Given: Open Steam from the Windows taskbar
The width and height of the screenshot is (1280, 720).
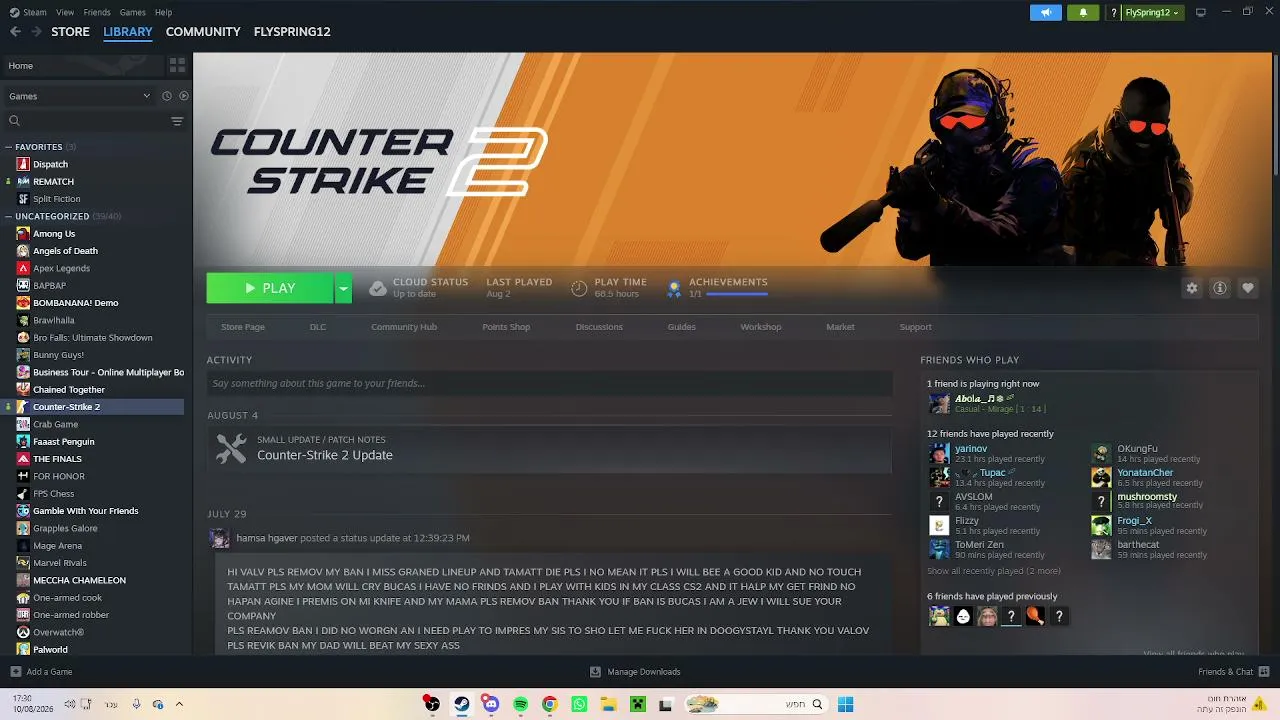Looking at the screenshot, I should click(461, 704).
